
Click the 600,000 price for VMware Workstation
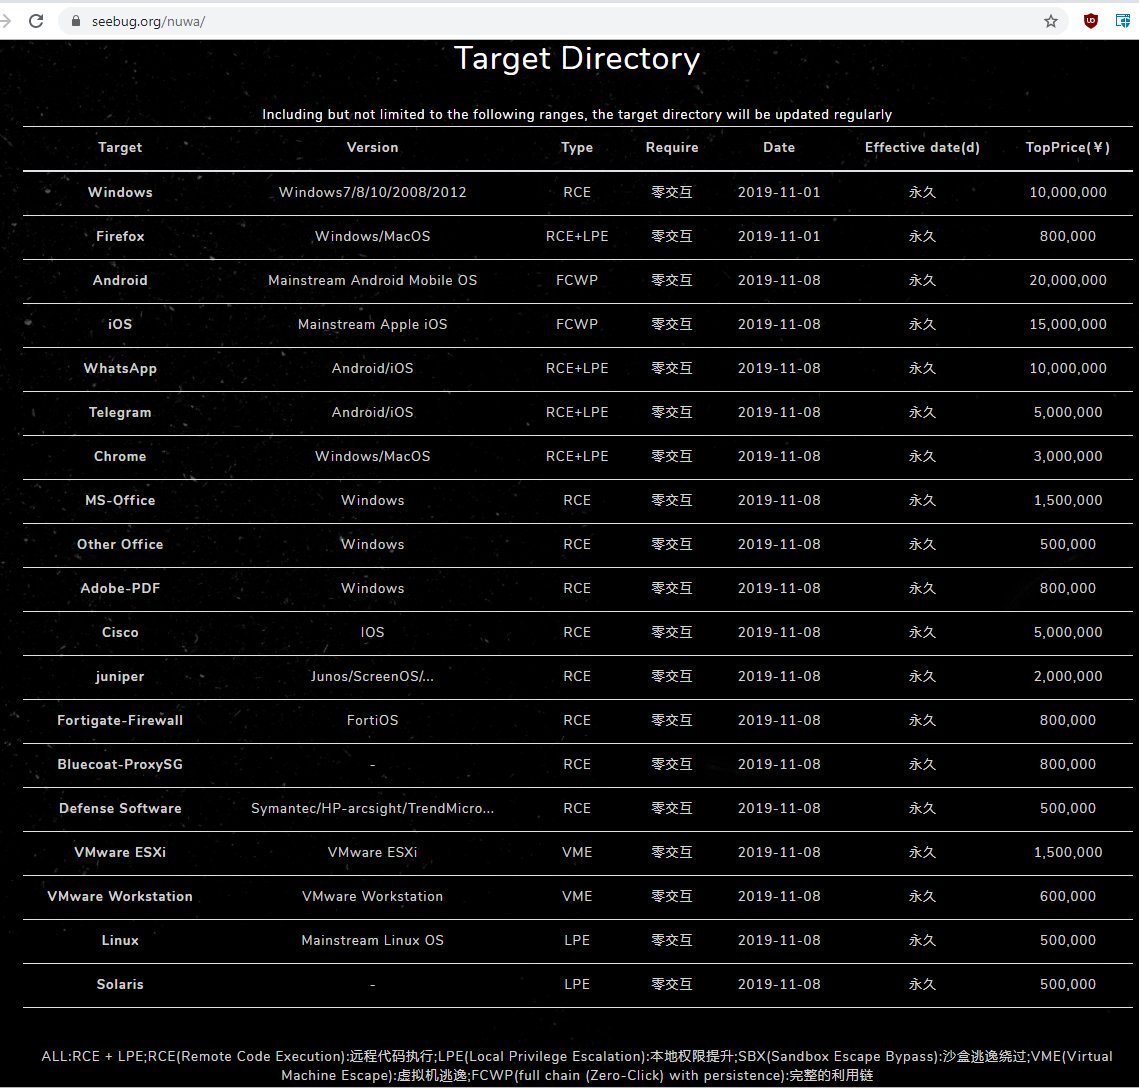pyautogui.click(x=1068, y=897)
